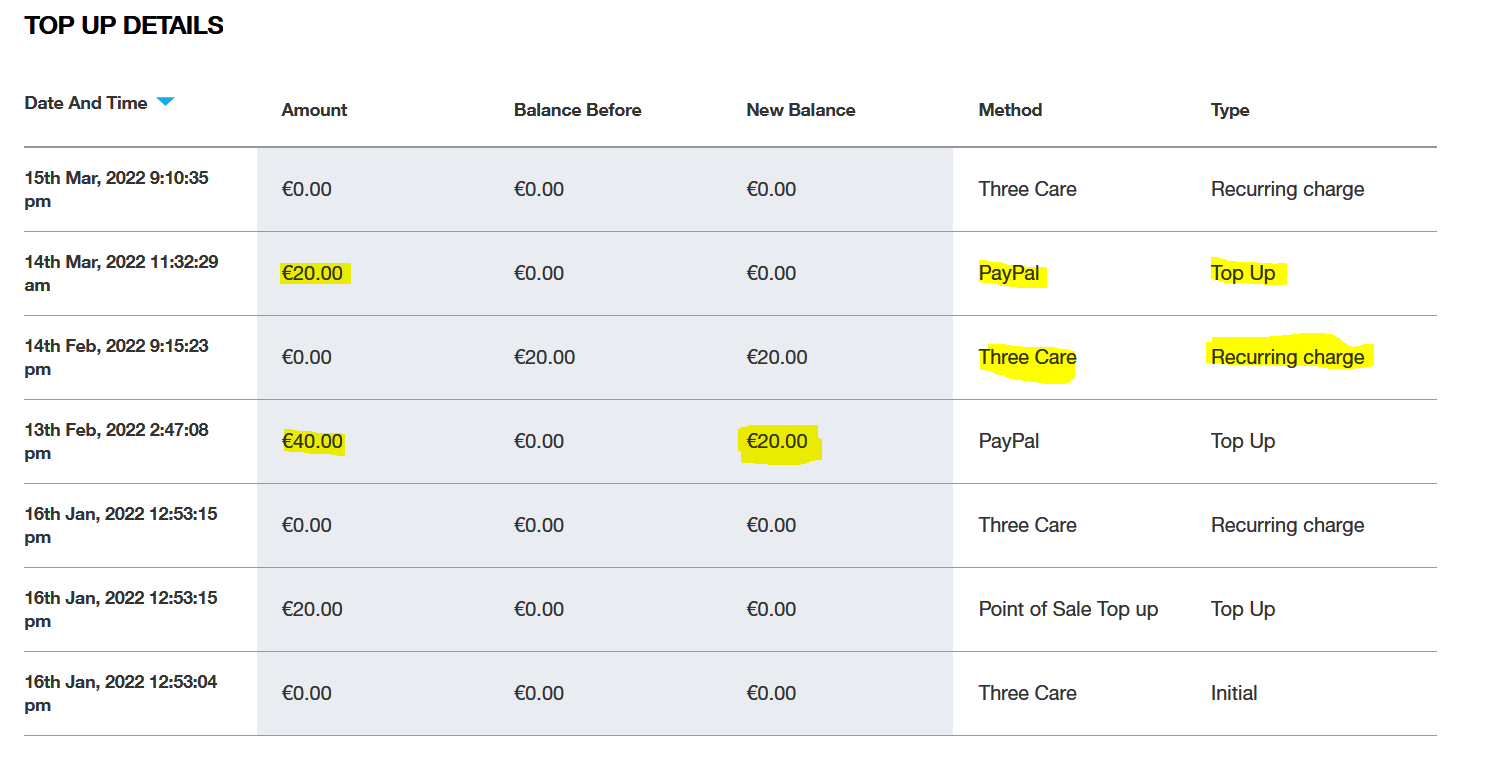Screen dimensions: 1489x761
Task: Click the Balance Before column header
Action: [x=577, y=110]
